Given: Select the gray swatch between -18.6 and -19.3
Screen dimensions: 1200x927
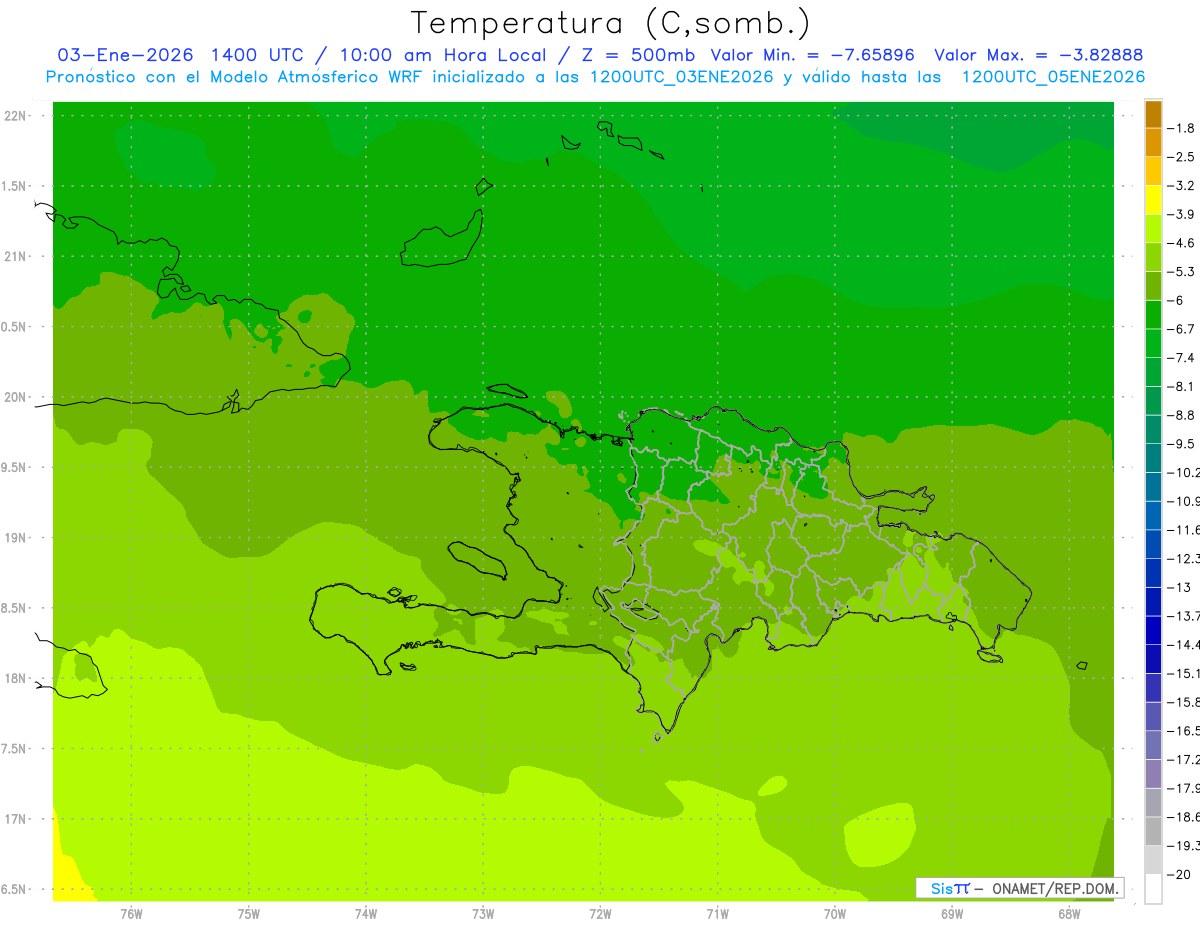Looking at the screenshot, I should 1153,831.
